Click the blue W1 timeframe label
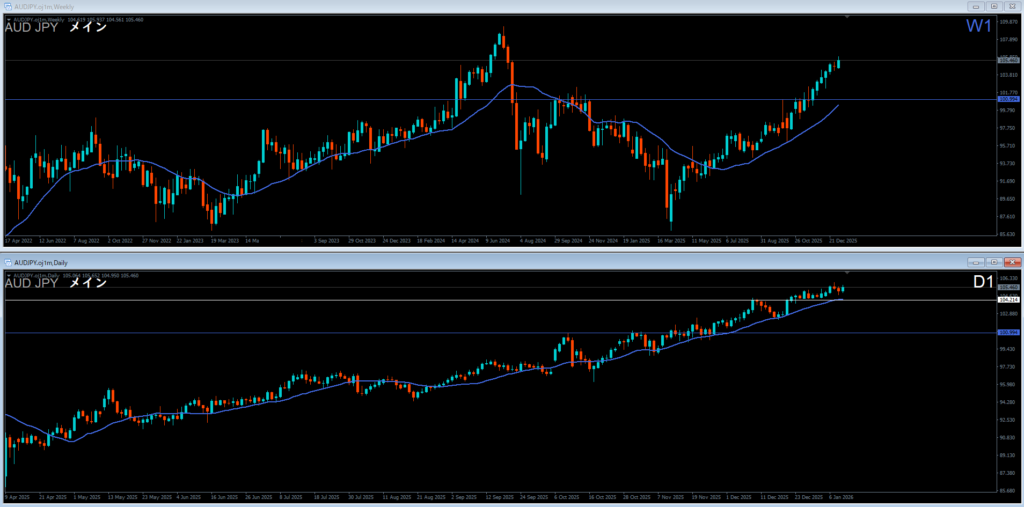This screenshot has height=507, width=1024. 977,27
